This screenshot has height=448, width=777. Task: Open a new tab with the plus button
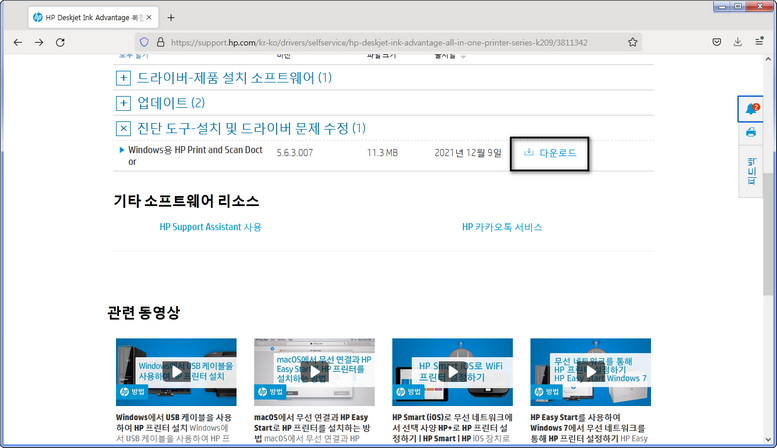tap(171, 18)
